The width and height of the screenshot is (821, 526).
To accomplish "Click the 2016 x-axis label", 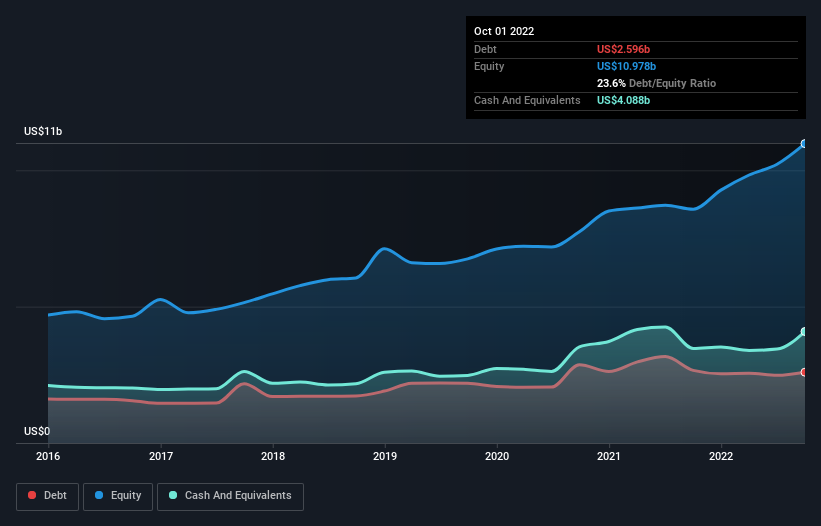I will pyautogui.click(x=48, y=456).
